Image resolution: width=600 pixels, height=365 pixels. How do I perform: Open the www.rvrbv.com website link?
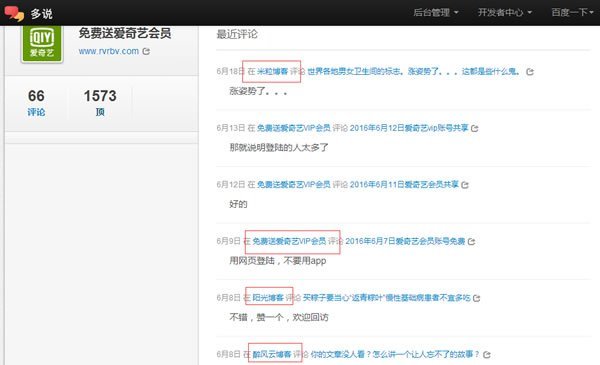tap(109, 51)
